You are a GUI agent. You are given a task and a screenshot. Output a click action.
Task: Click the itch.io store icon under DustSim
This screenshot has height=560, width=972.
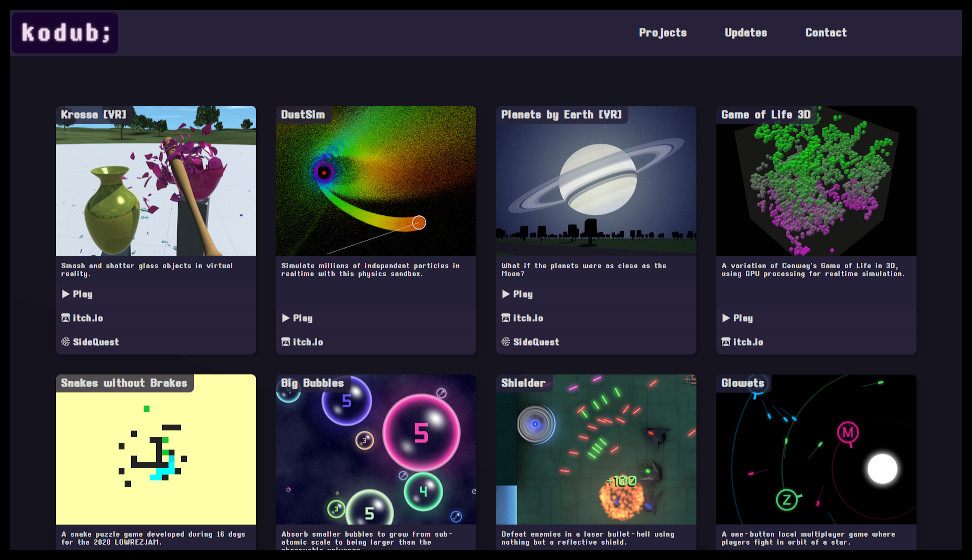(x=285, y=342)
